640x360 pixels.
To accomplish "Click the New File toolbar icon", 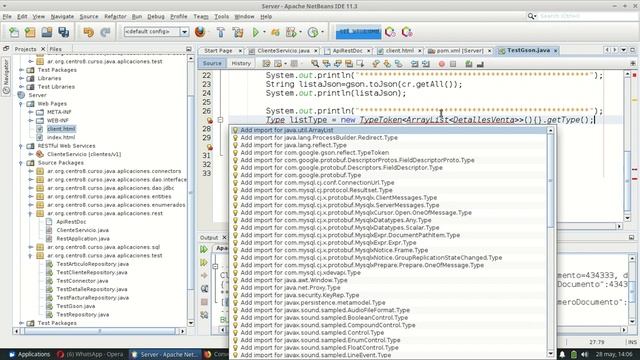I will click(14, 32).
